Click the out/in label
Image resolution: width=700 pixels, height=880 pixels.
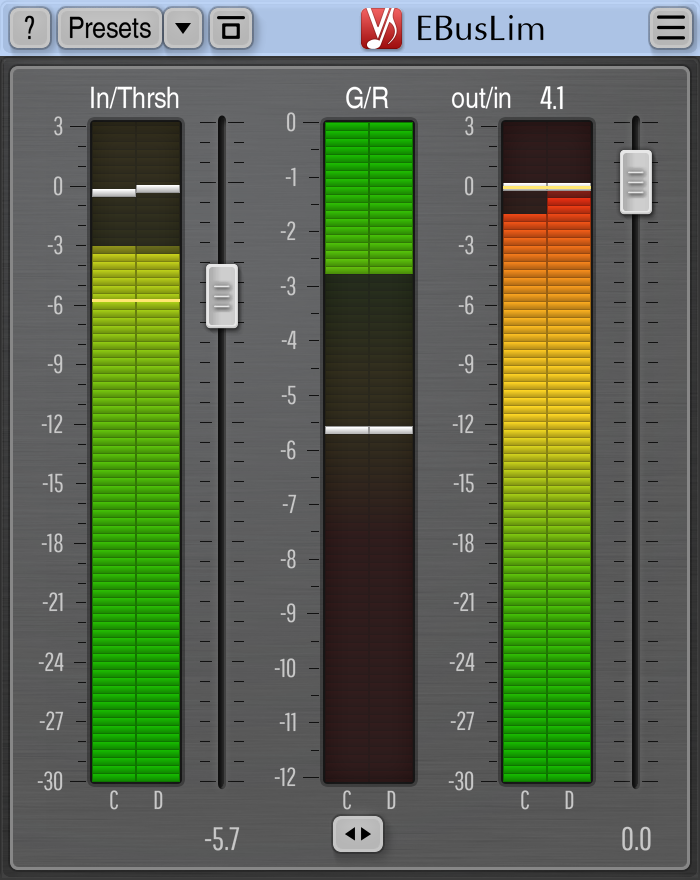[481, 99]
